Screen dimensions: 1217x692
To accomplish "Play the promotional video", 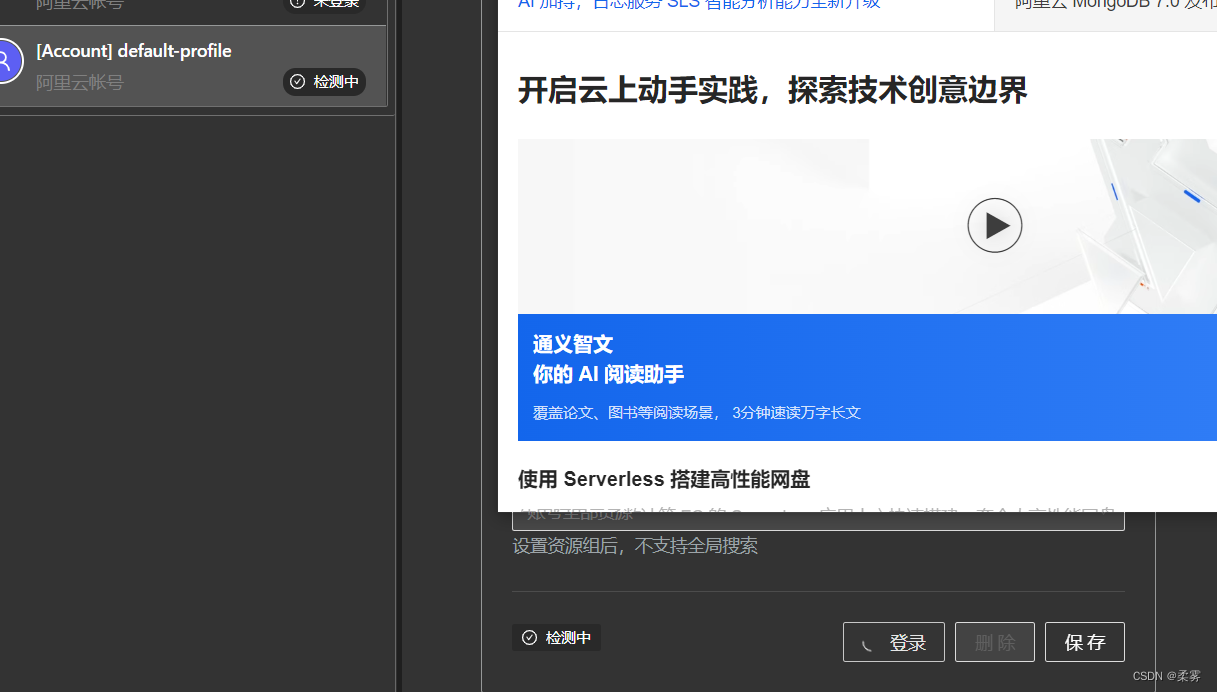I will tap(994, 226).
